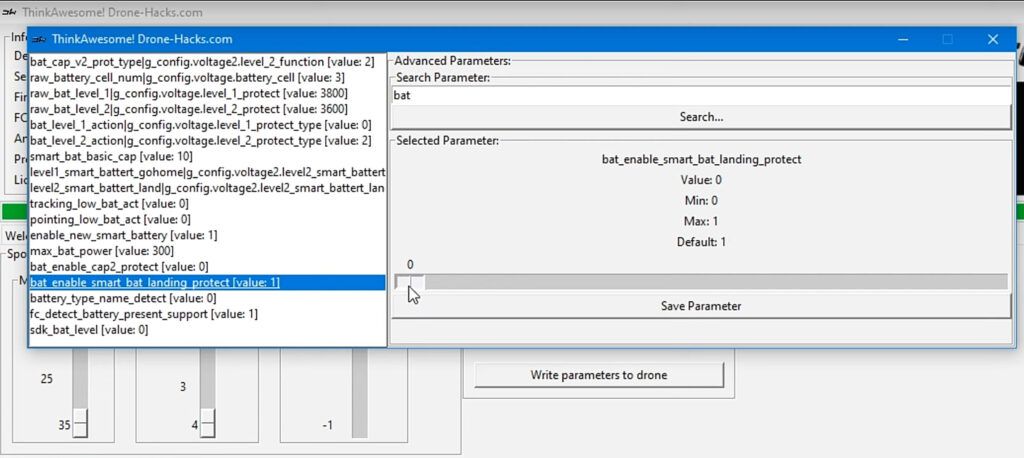Image resolution: width=1024 pixels, height=458 pixels.
Task: Select raw_battery_cell_num parameter row
Action: [207, 78]
